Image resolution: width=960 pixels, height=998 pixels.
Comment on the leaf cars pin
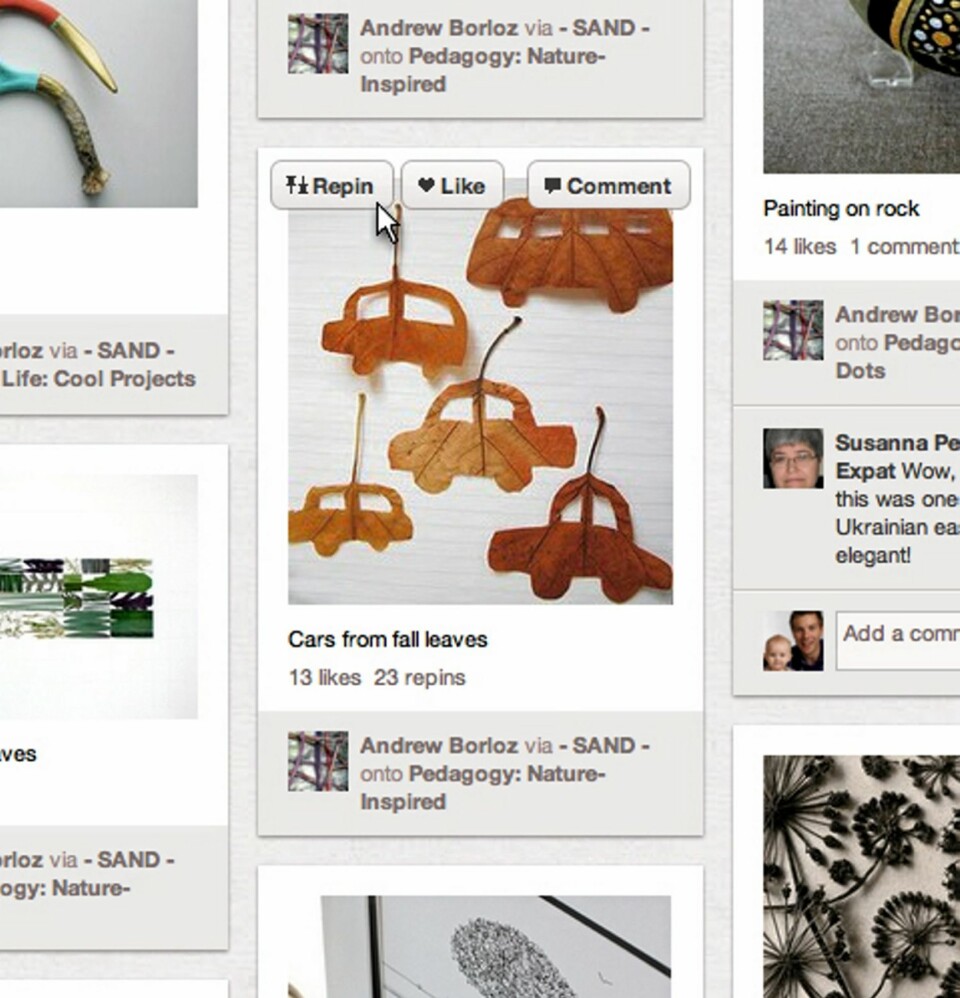point(608,185)
